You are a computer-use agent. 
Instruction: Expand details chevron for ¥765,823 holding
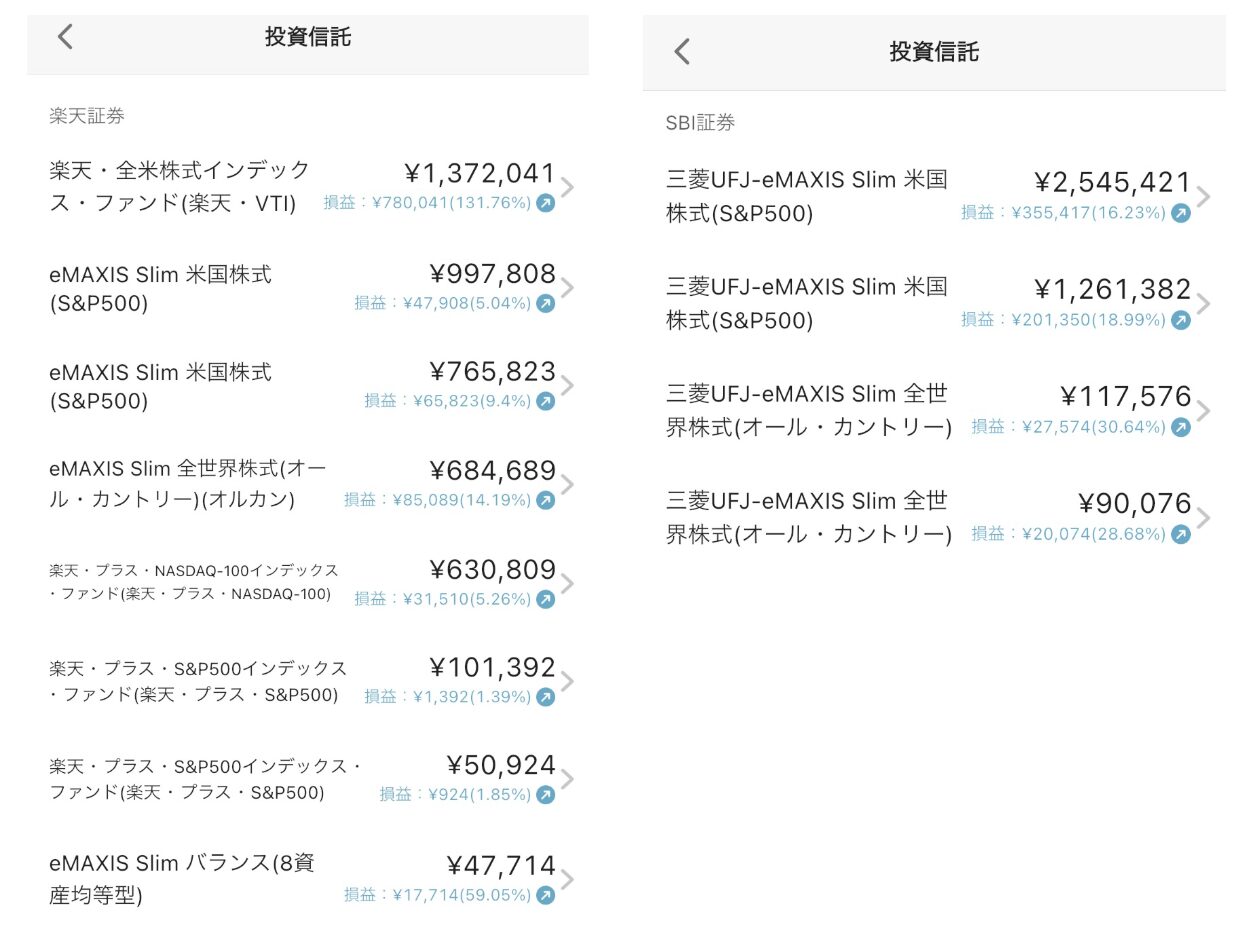click(x=568, y=385)
